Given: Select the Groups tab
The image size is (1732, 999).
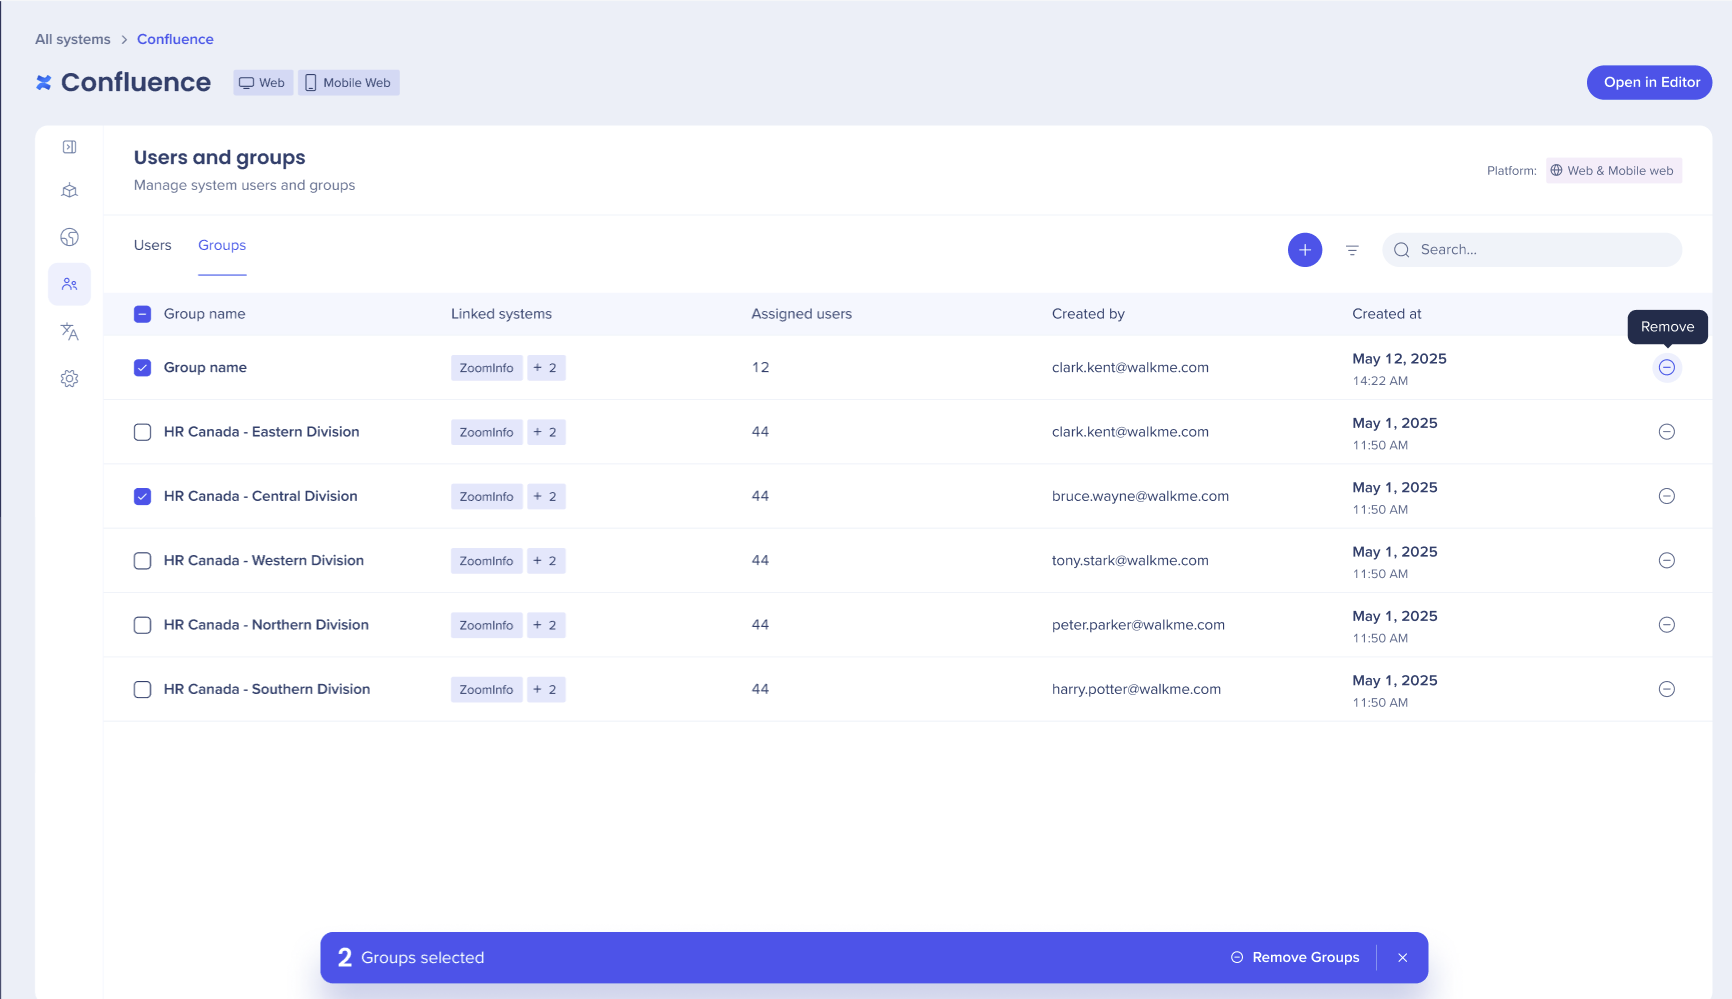Looking at the screenshot, I should pyautogui.click(x=222, y=246).
